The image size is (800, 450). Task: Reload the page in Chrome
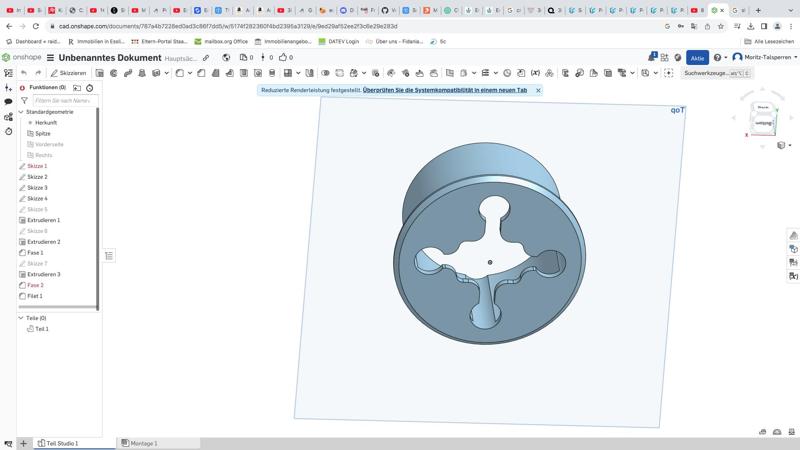36,26
